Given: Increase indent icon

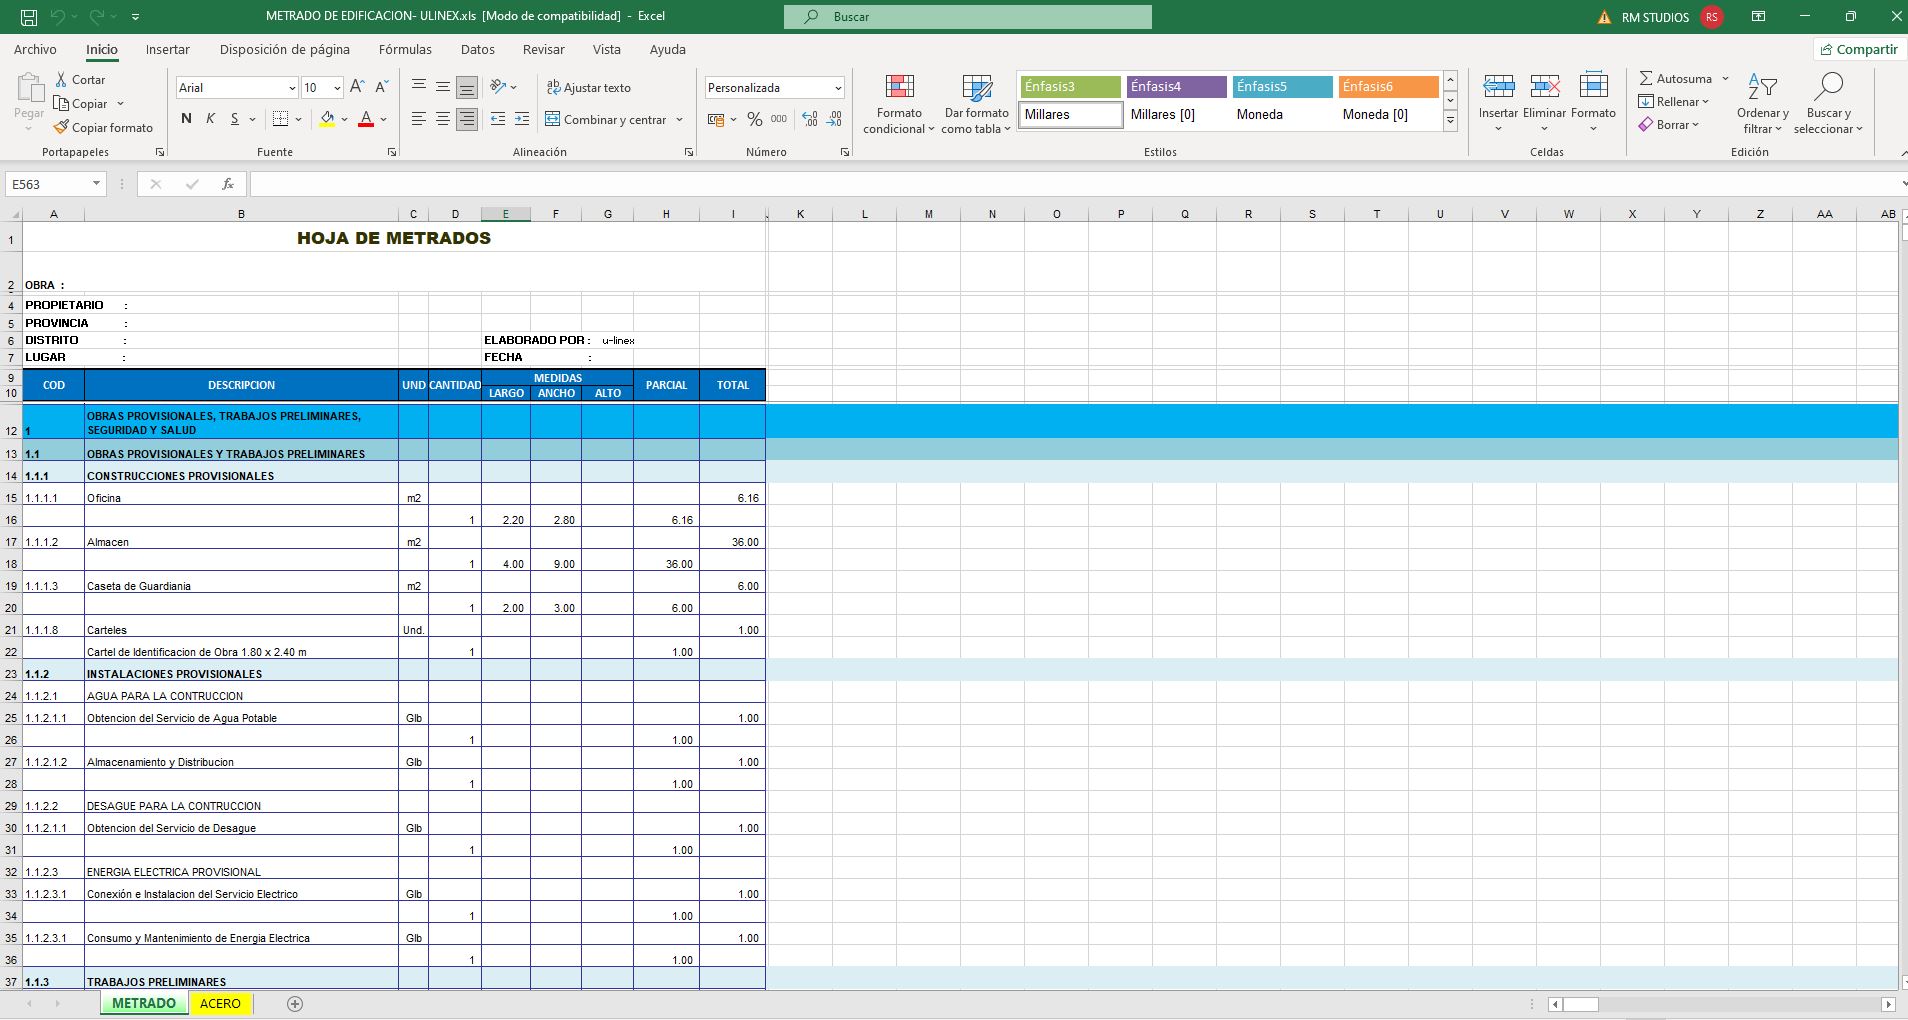Looking at the screenshot, I should pos(522,119).
